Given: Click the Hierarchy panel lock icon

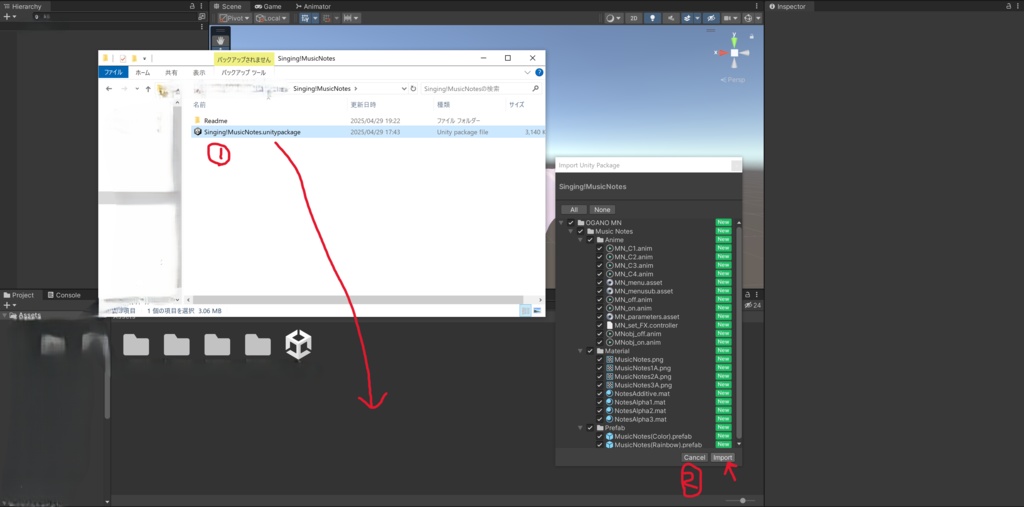Looking at the screenshot, I should pos(192,6).
